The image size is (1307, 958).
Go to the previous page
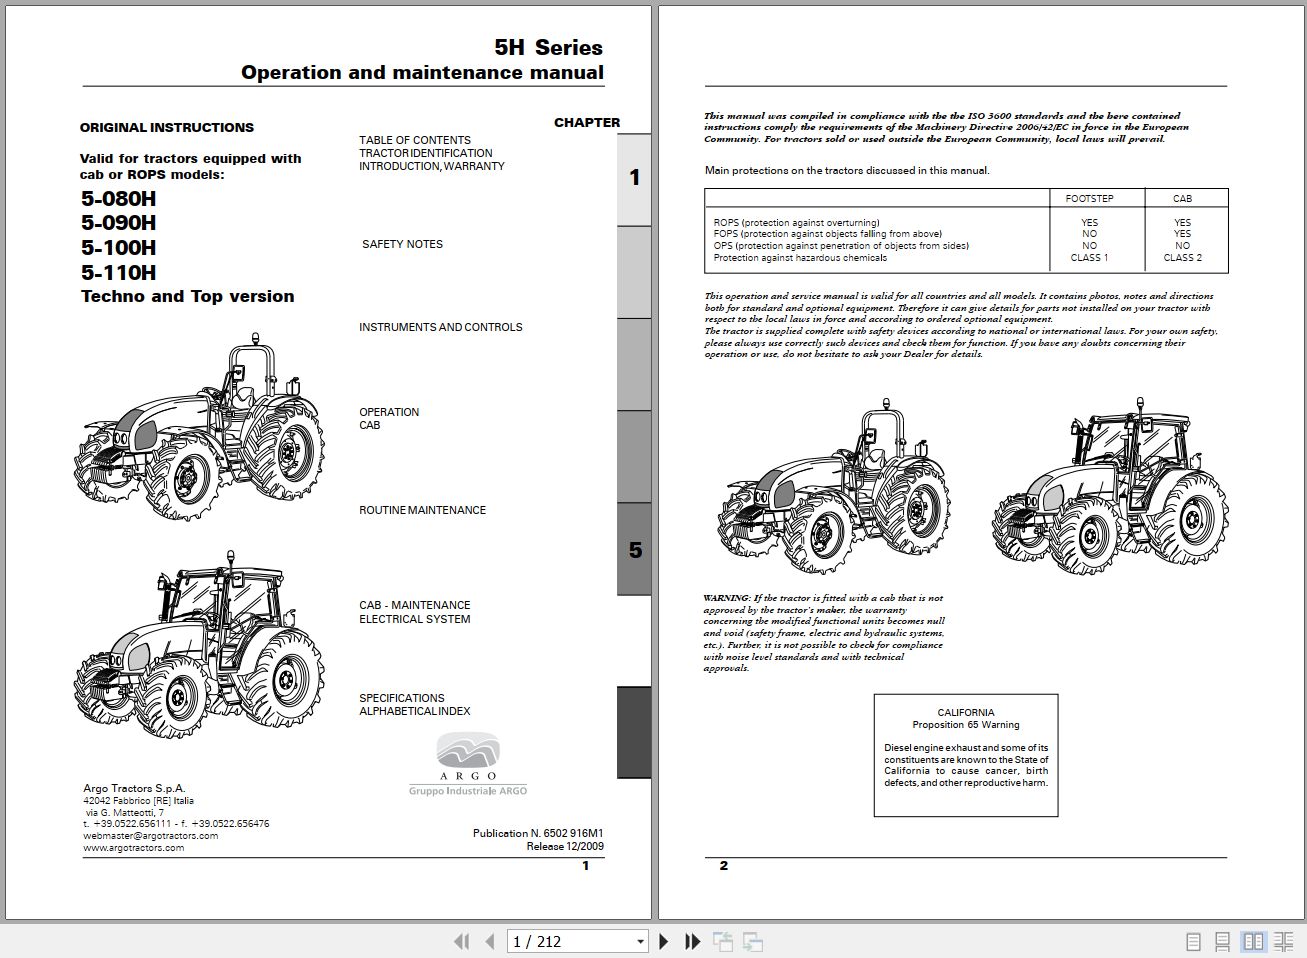[490, 941]
